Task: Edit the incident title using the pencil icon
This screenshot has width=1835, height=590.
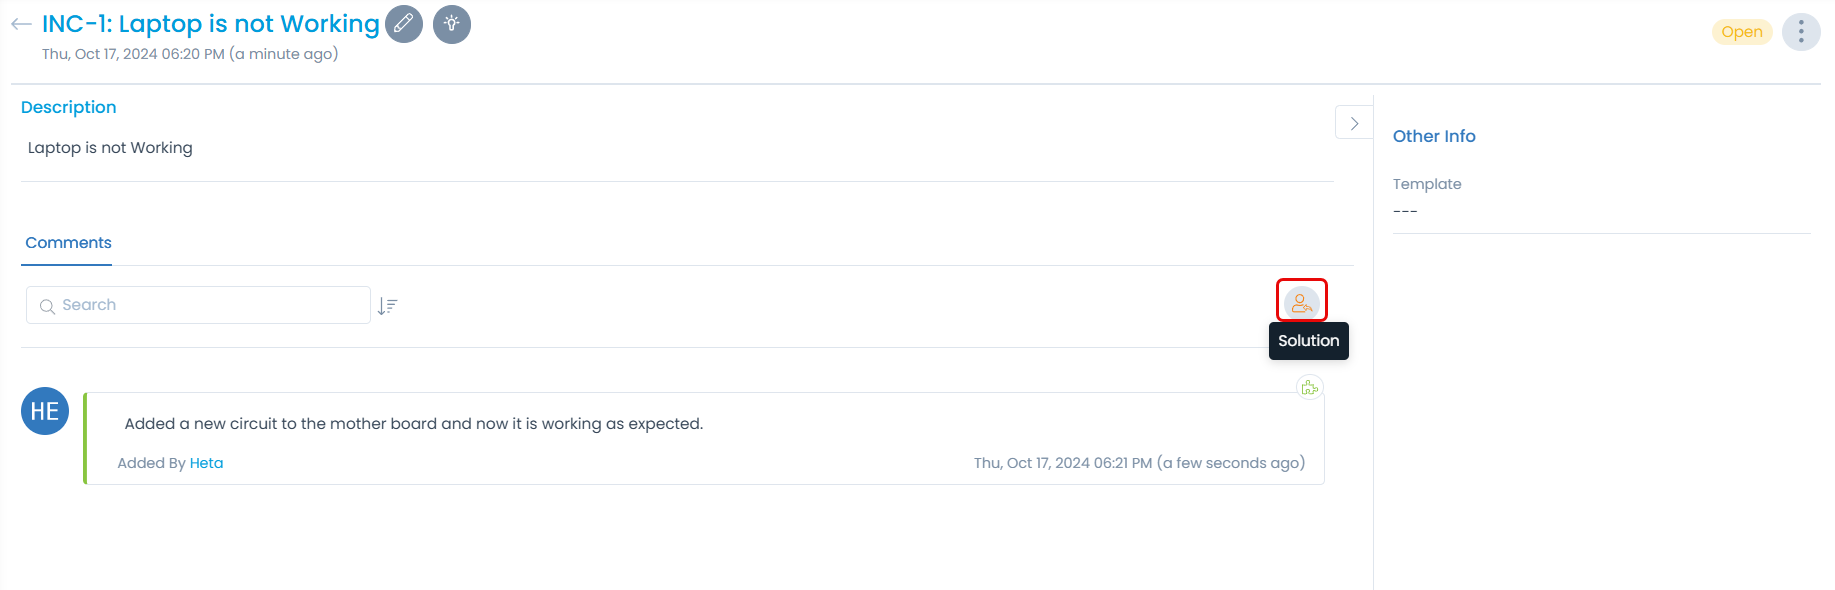Action: tap(404, 24)
